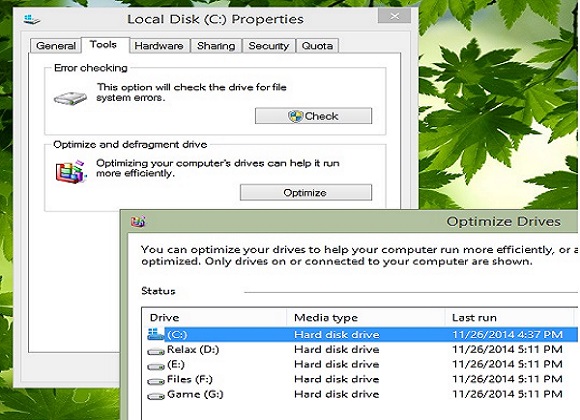Click the Optimize button

click(x=306, y=192)
